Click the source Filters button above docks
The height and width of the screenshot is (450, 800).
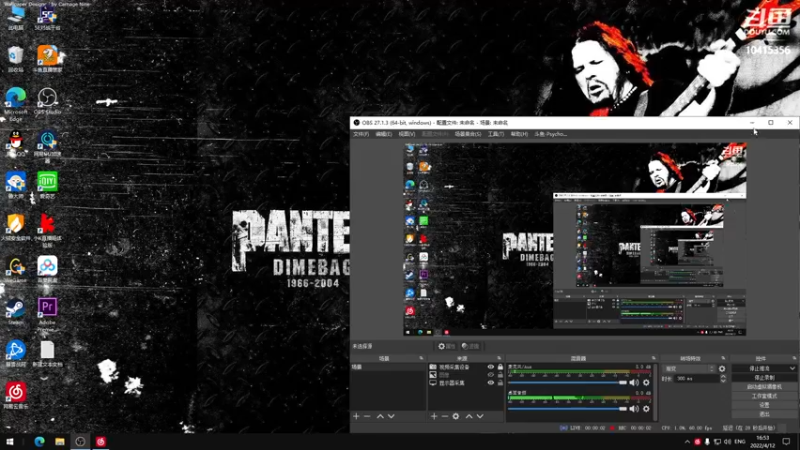(471, 346)
